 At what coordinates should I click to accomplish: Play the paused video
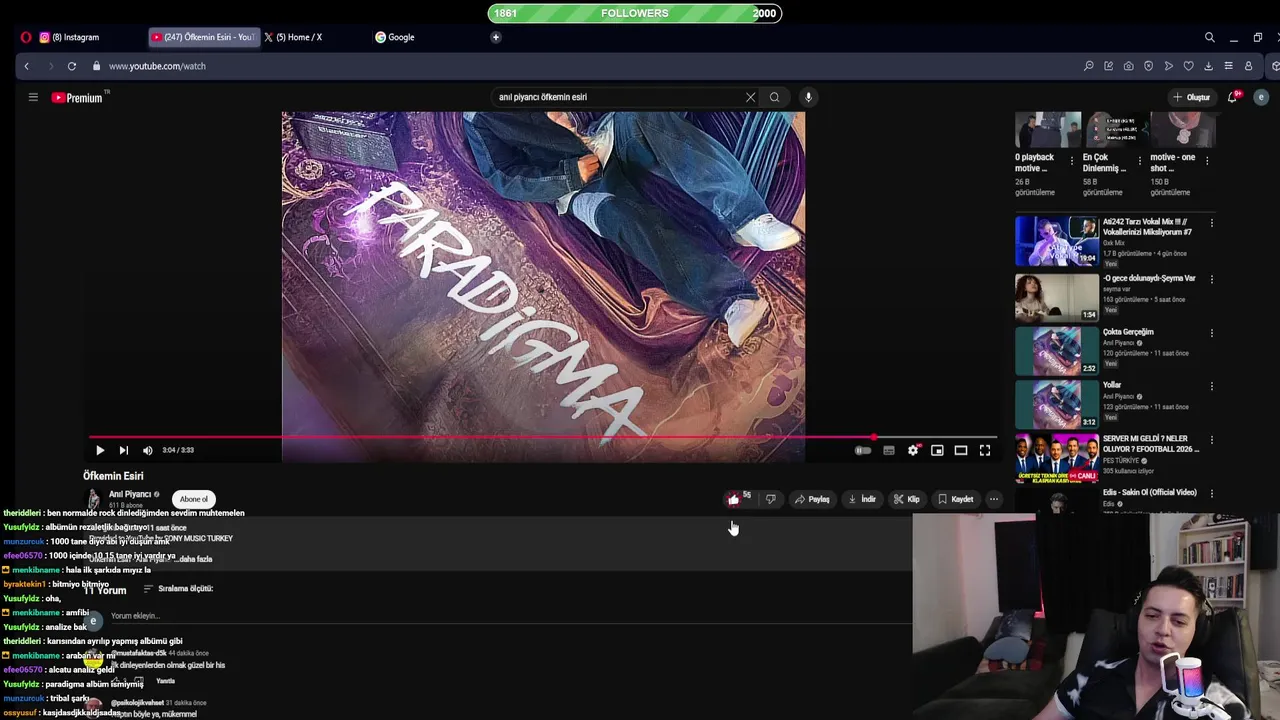click(100, 450)
